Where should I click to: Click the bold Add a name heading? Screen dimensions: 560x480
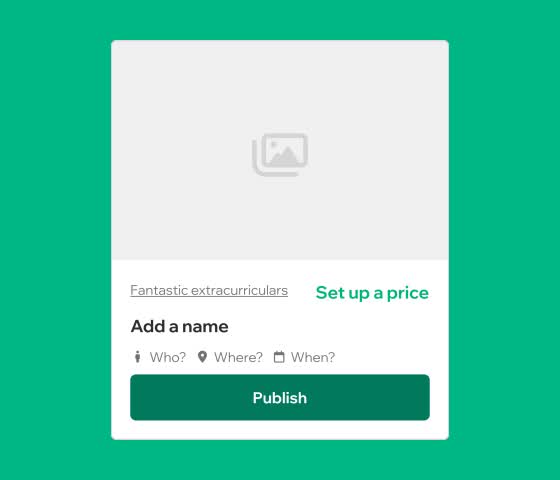click(180, 326)
